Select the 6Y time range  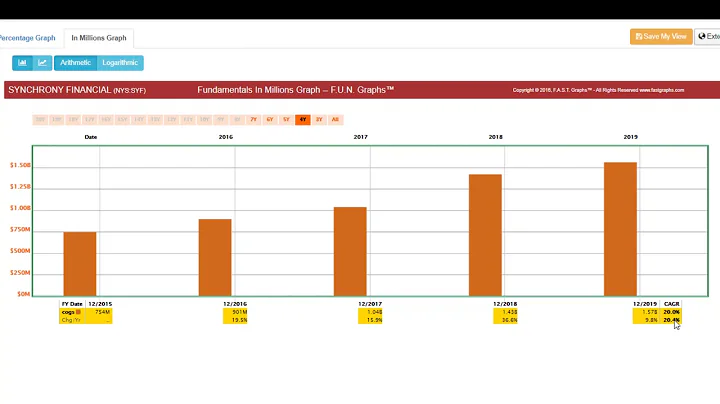pyautogui.click(x=270, y=119)
